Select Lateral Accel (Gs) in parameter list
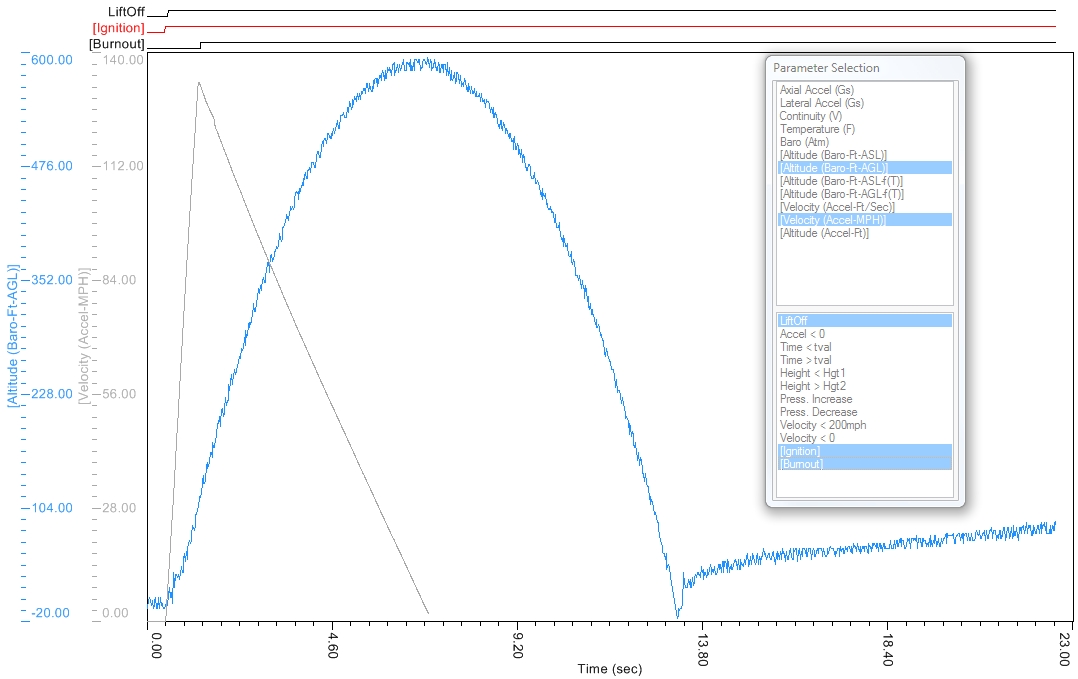This screenshot has height=679, width=1078. (821, 103)
